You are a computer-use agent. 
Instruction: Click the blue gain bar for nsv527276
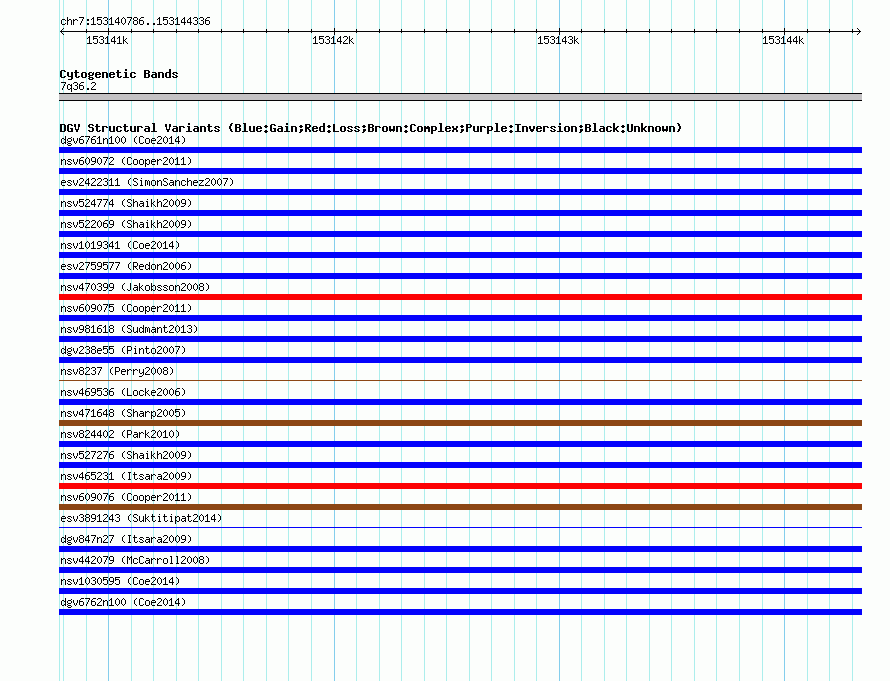point(460,465)
